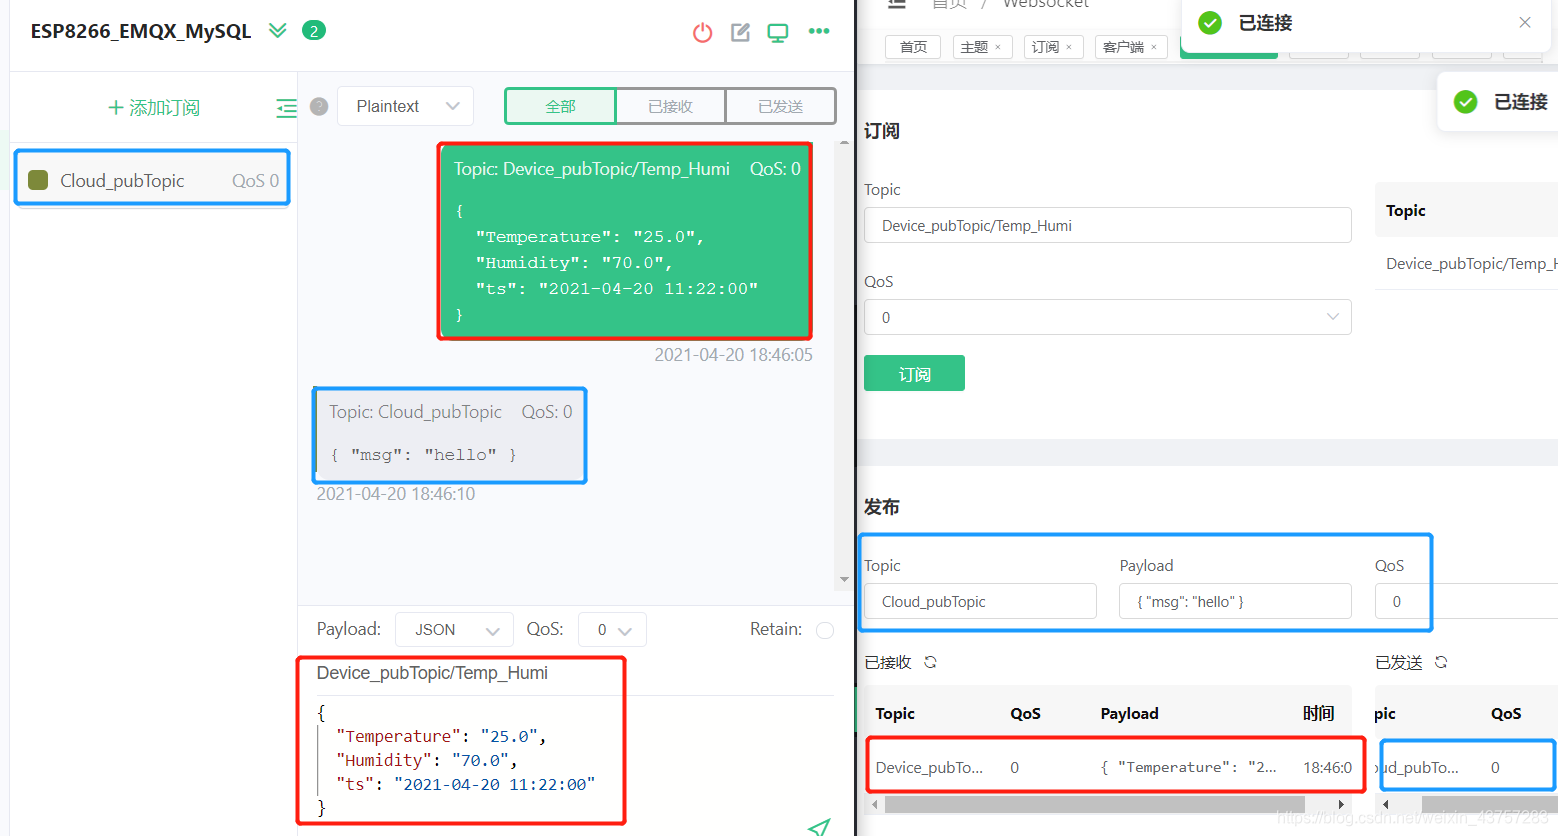
Task: Add a new subscription with 添加订阅
Action: click(x=153, y=107)
